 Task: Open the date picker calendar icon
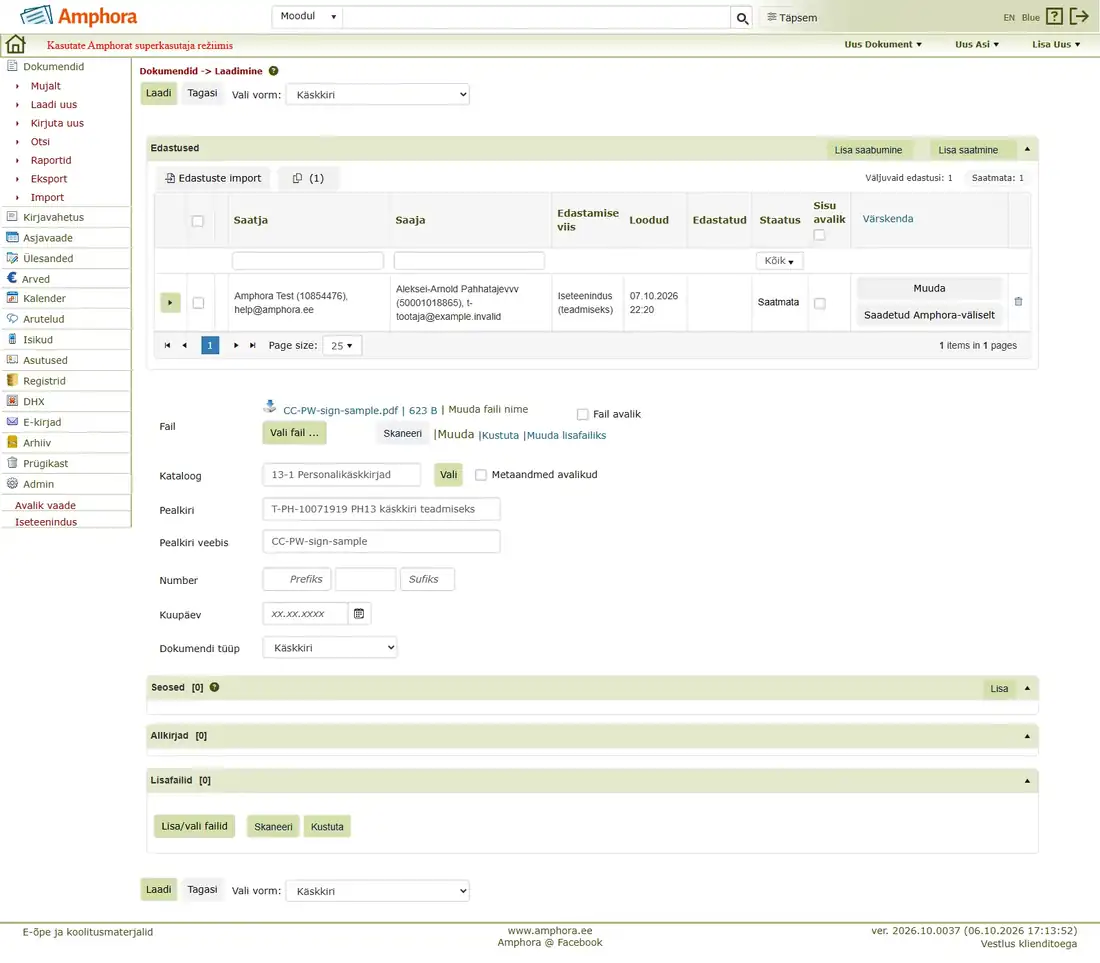[358, 614]
